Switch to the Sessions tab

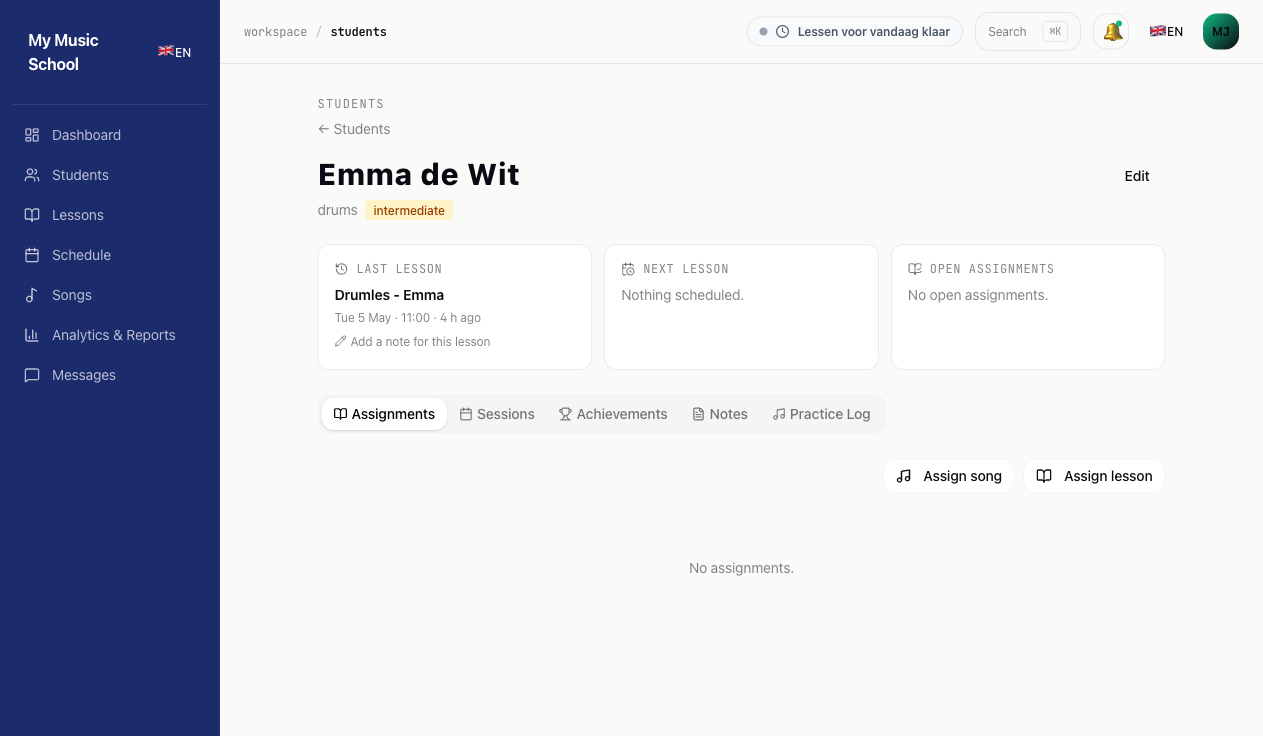(x=497, y=414)
